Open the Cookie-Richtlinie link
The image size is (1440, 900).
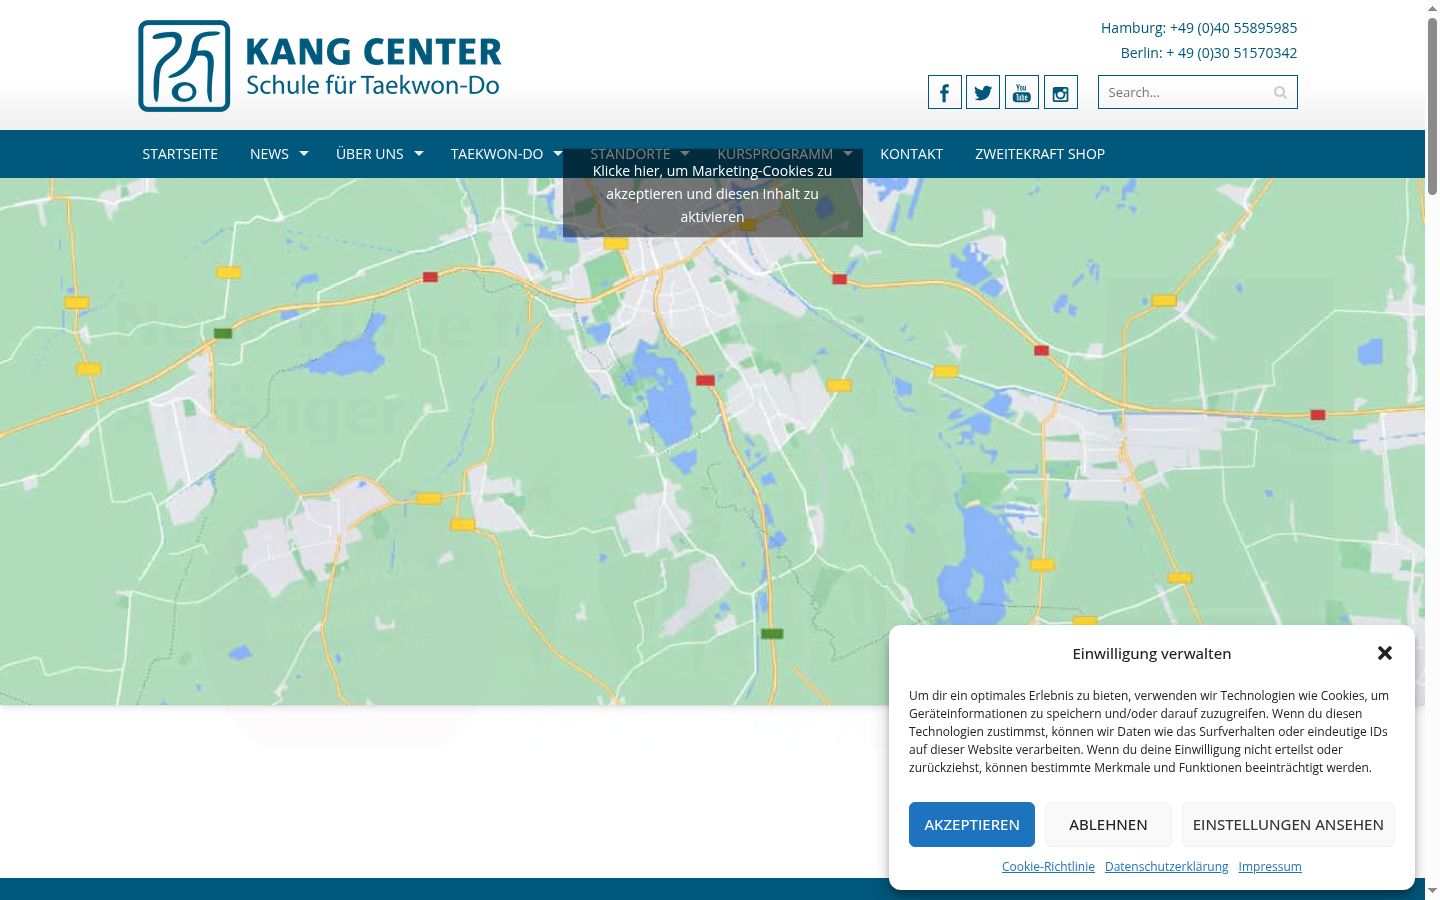[x=1048, y=867]
